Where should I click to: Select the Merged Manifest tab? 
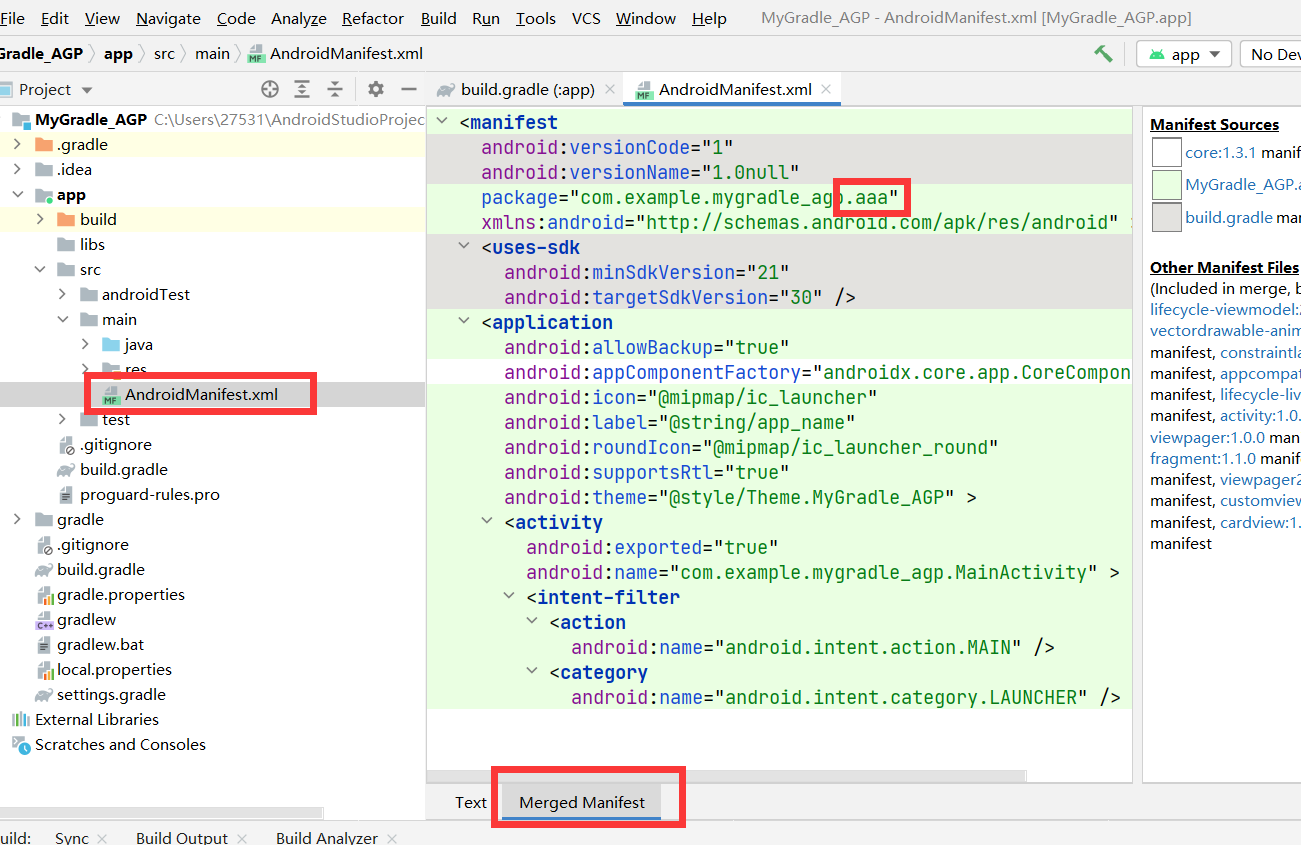pyautogui.click(x=582, y=802)
